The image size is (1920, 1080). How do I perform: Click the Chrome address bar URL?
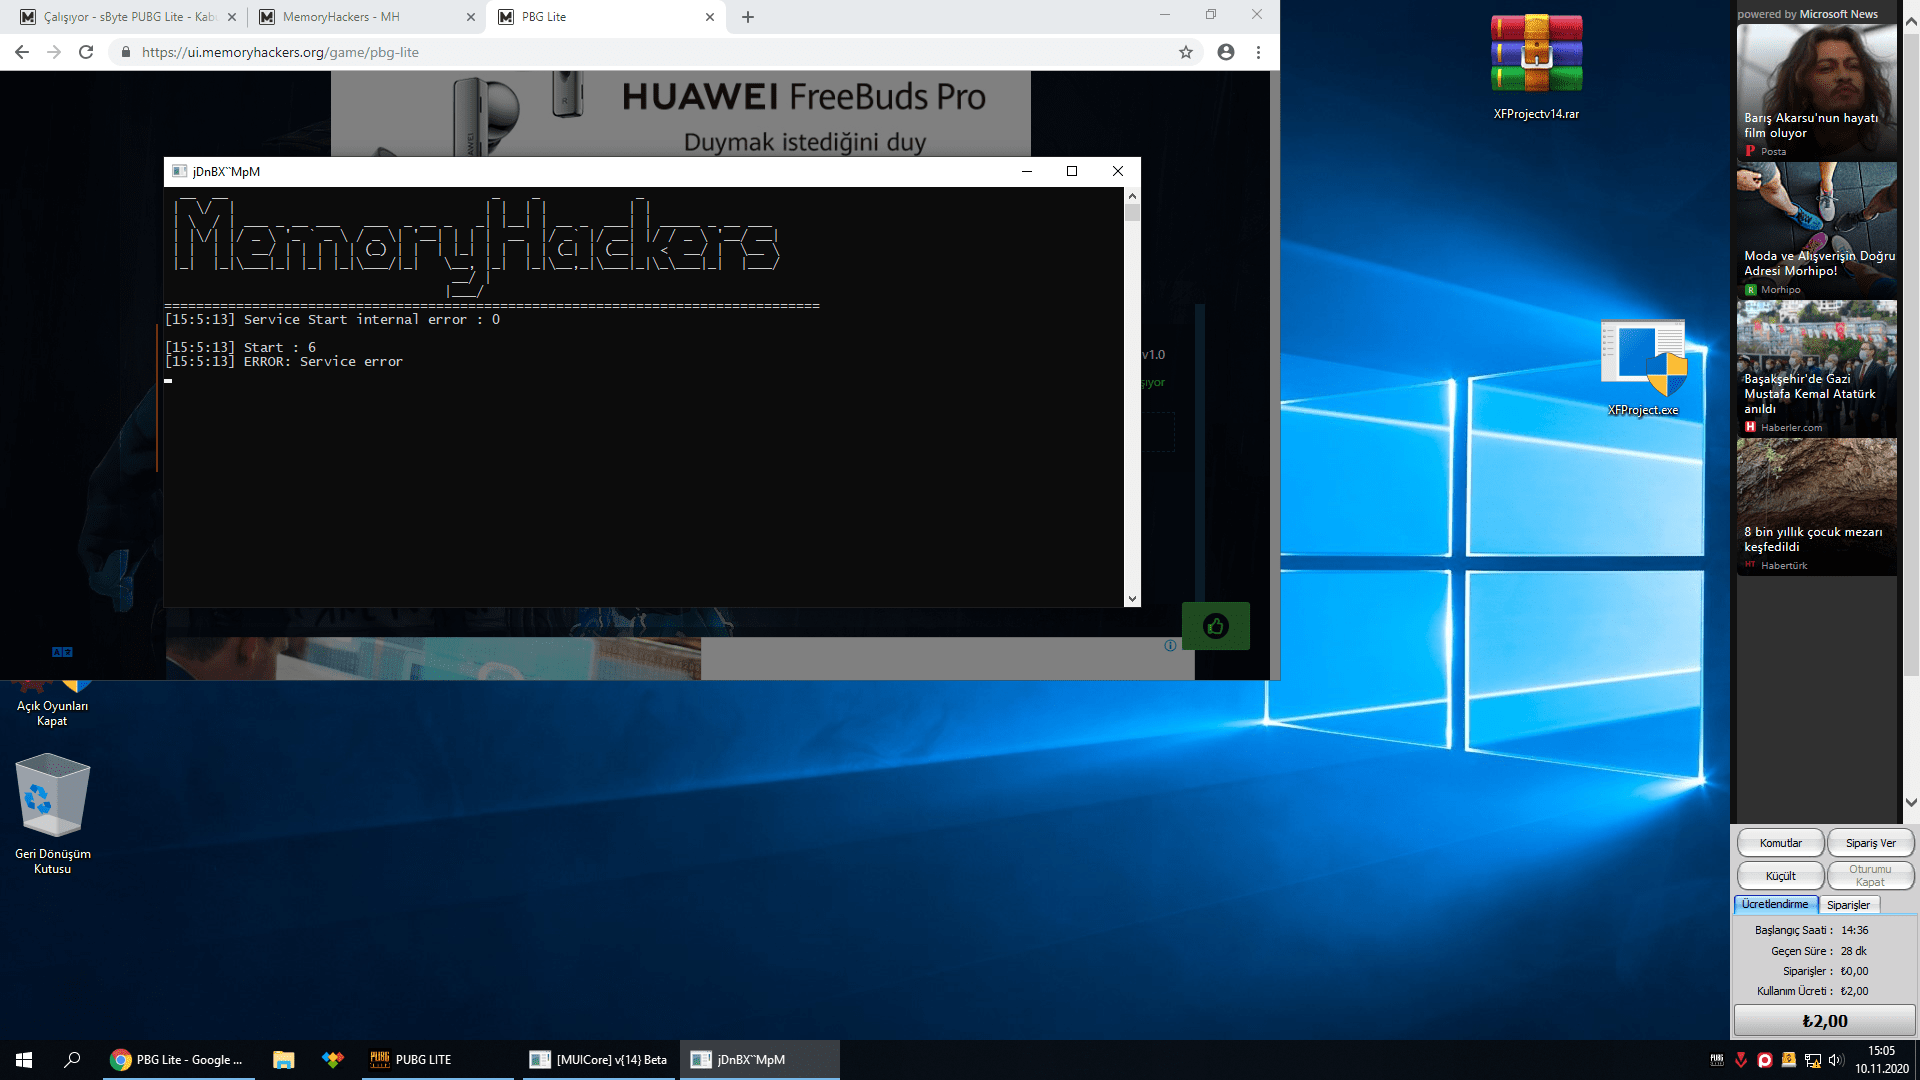point(280,52)
